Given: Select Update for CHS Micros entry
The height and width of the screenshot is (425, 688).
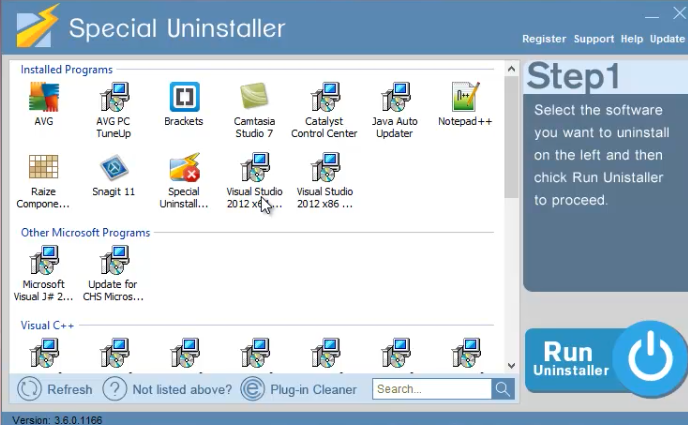Looking at the screenshot, I should pyautogui.click(x=113, y=273).
